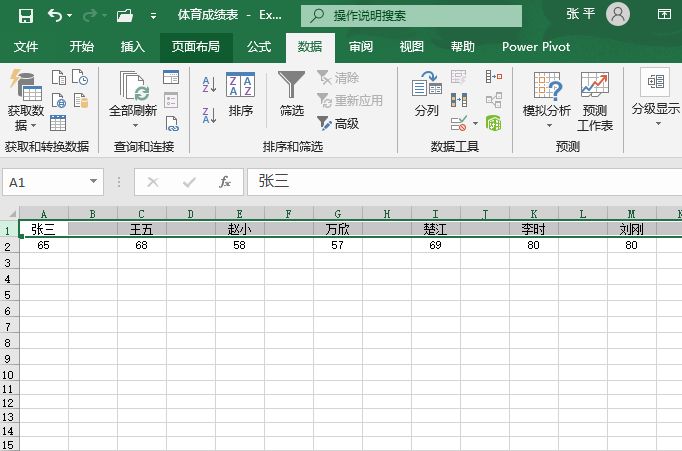Click the Open folder quick access icon
The width and height of the screenshot is (682, 451).
pyautogui.click(x=125, y=16)
